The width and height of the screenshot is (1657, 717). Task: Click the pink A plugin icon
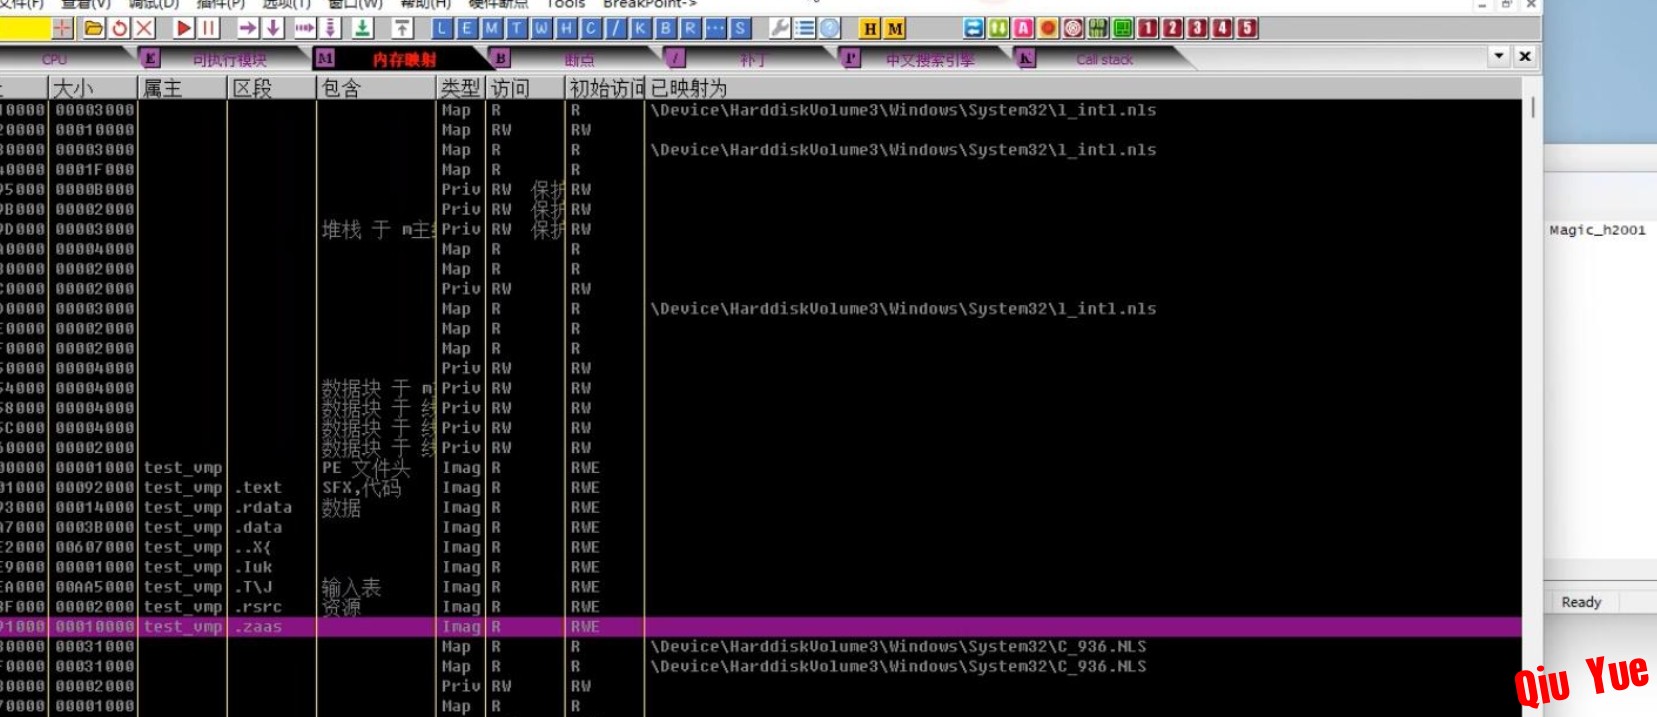point(1023,28)
